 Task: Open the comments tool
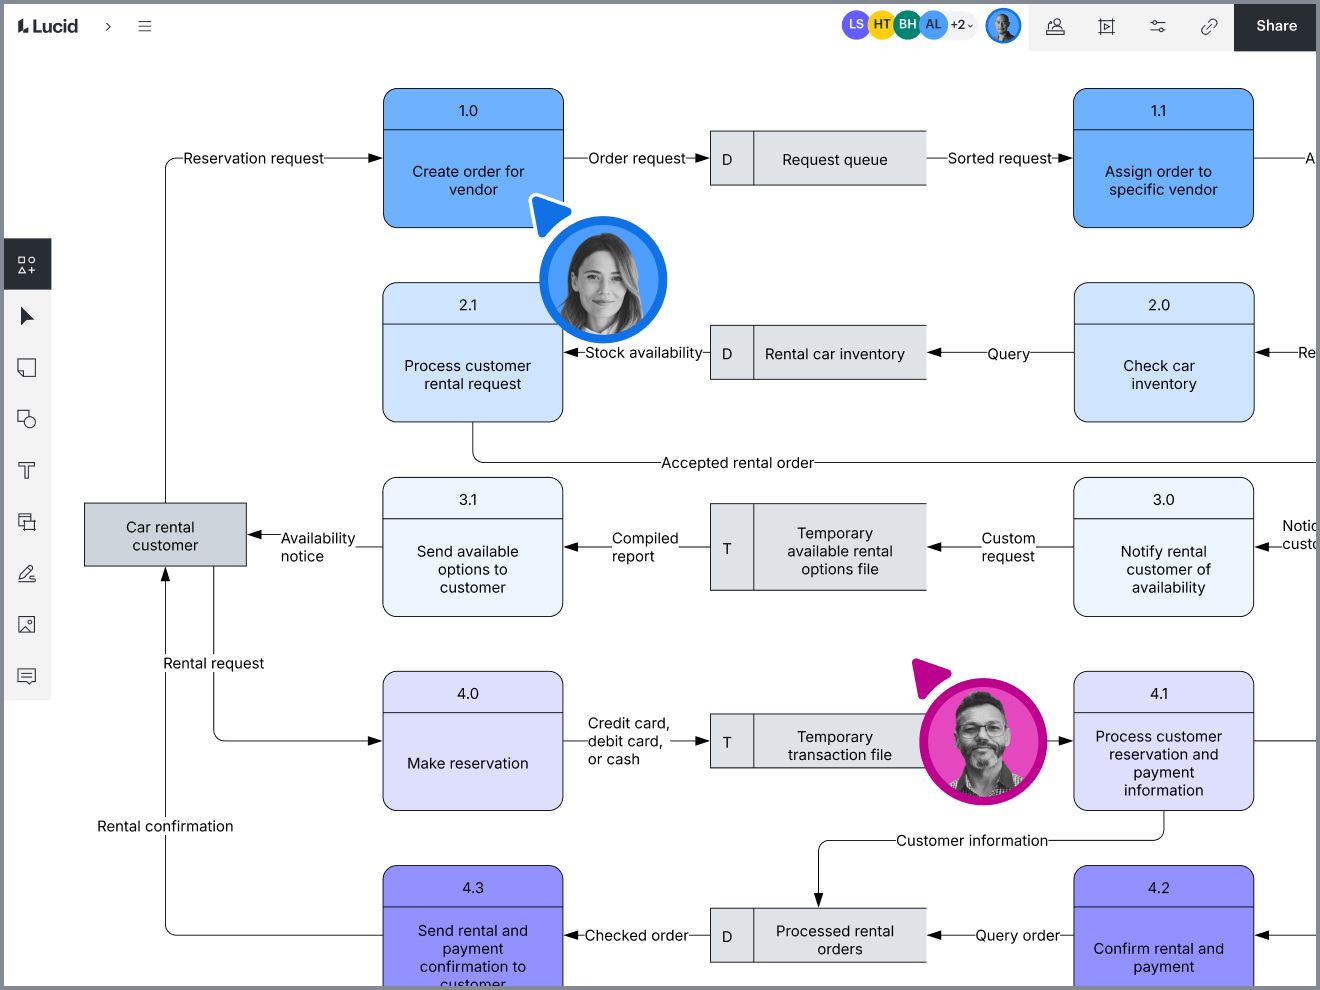[27, 676]
